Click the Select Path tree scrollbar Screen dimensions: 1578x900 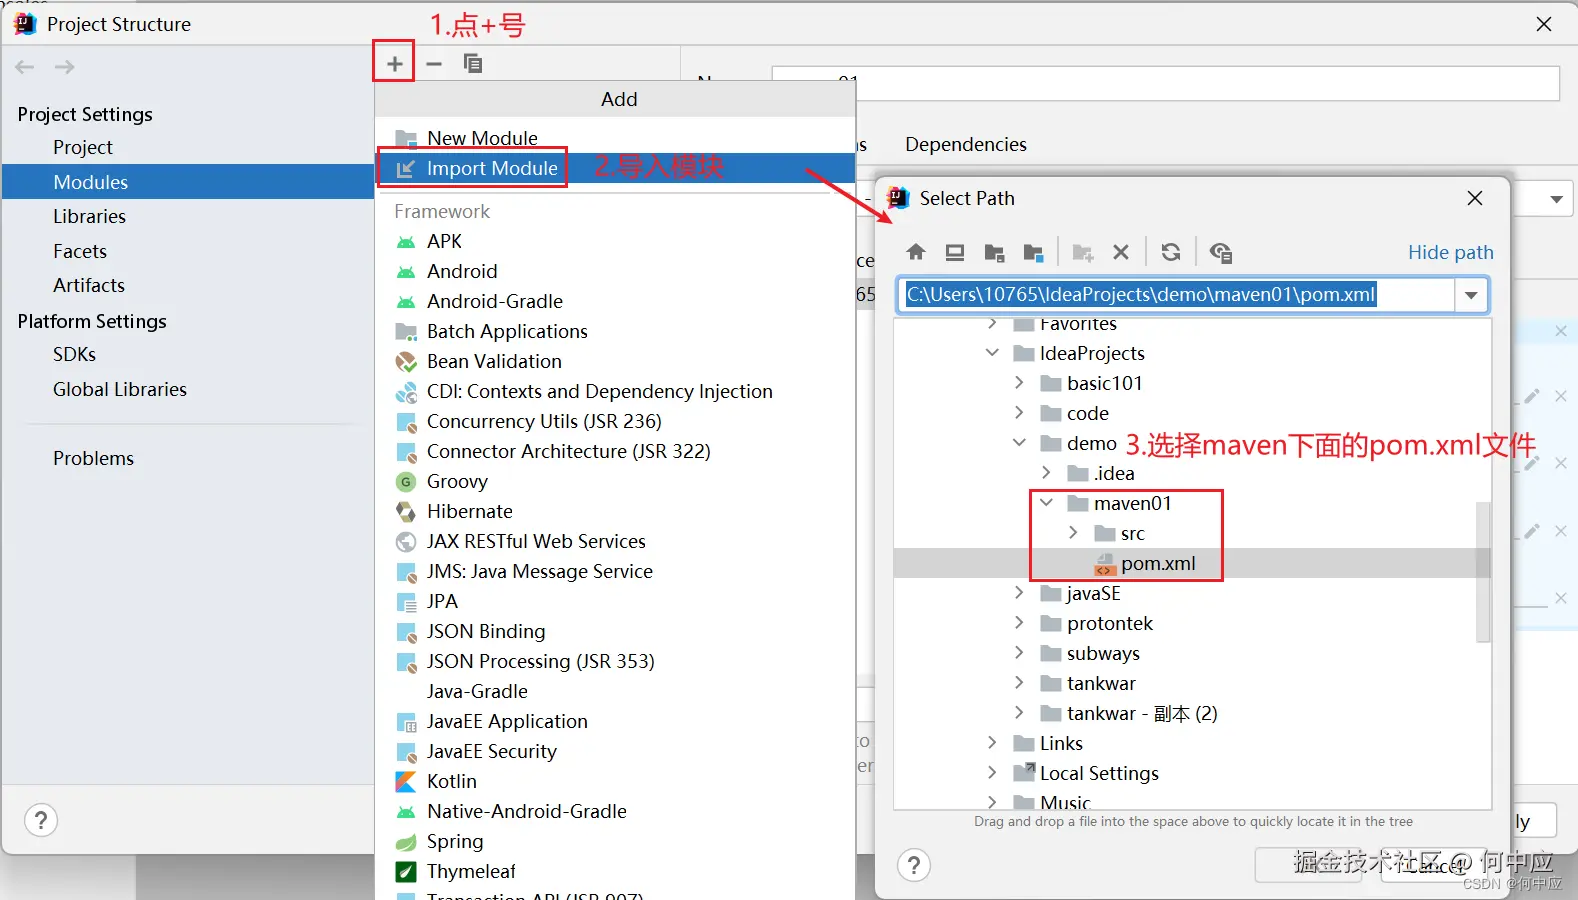pos(1483,571)
